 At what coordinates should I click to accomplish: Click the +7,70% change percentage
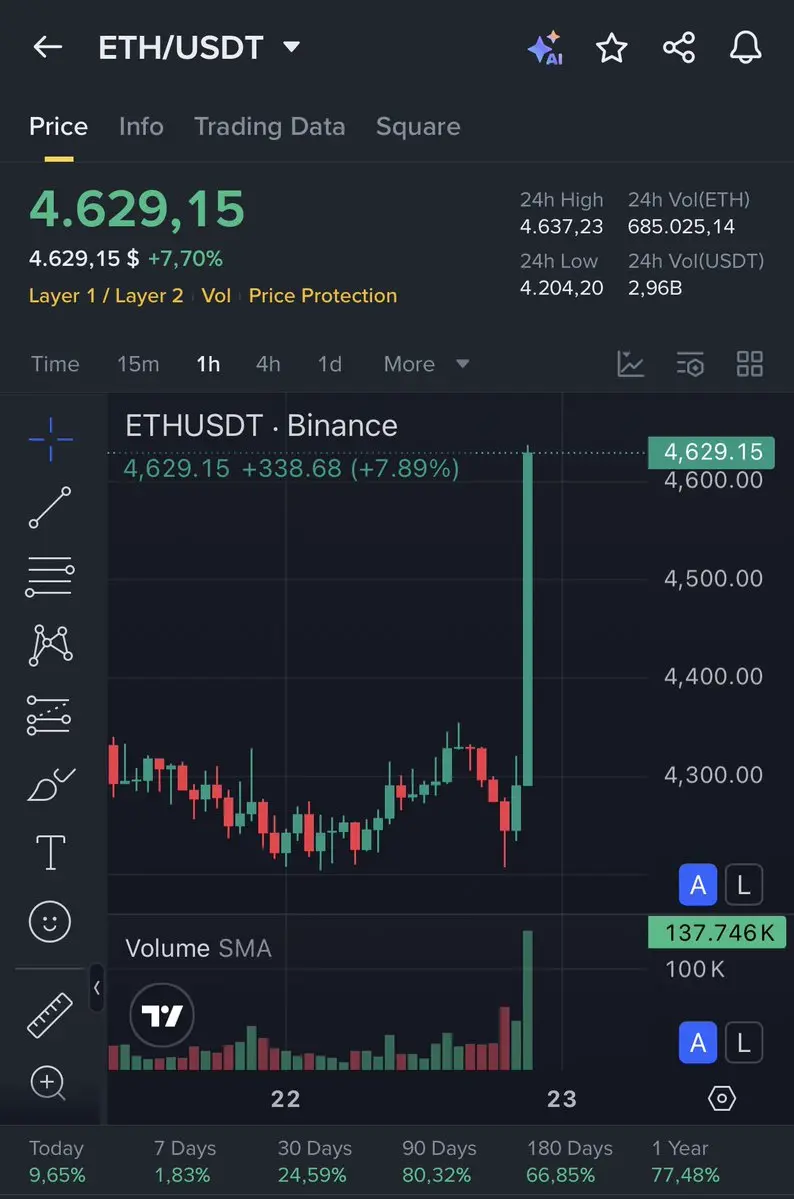click(x=185, y=258)
